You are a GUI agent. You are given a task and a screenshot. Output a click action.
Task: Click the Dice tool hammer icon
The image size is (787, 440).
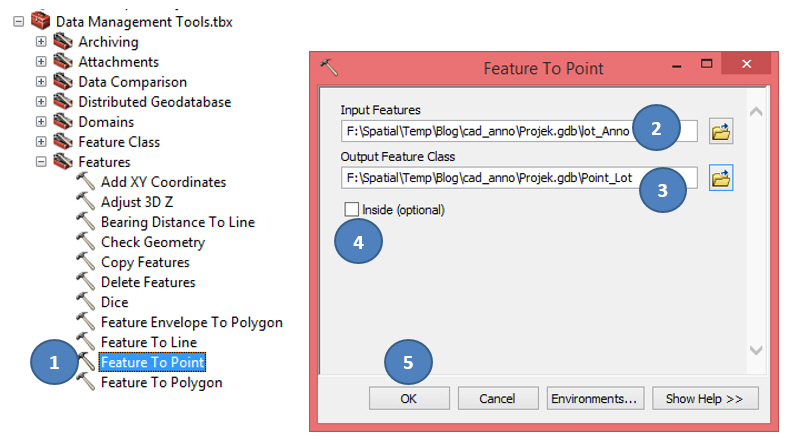(86, 302)
